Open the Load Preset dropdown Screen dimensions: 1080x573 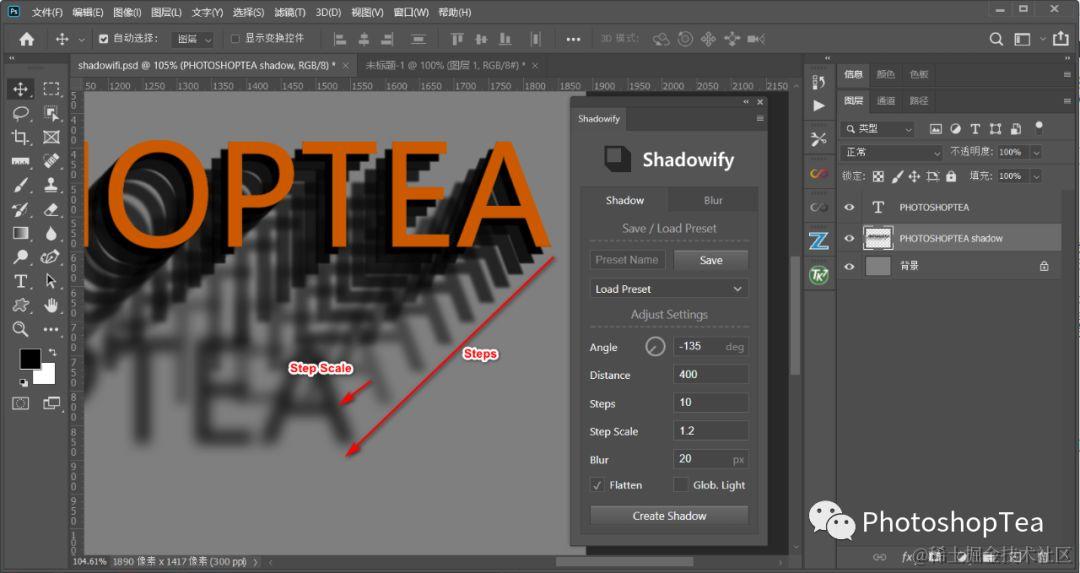coord(669,289)
